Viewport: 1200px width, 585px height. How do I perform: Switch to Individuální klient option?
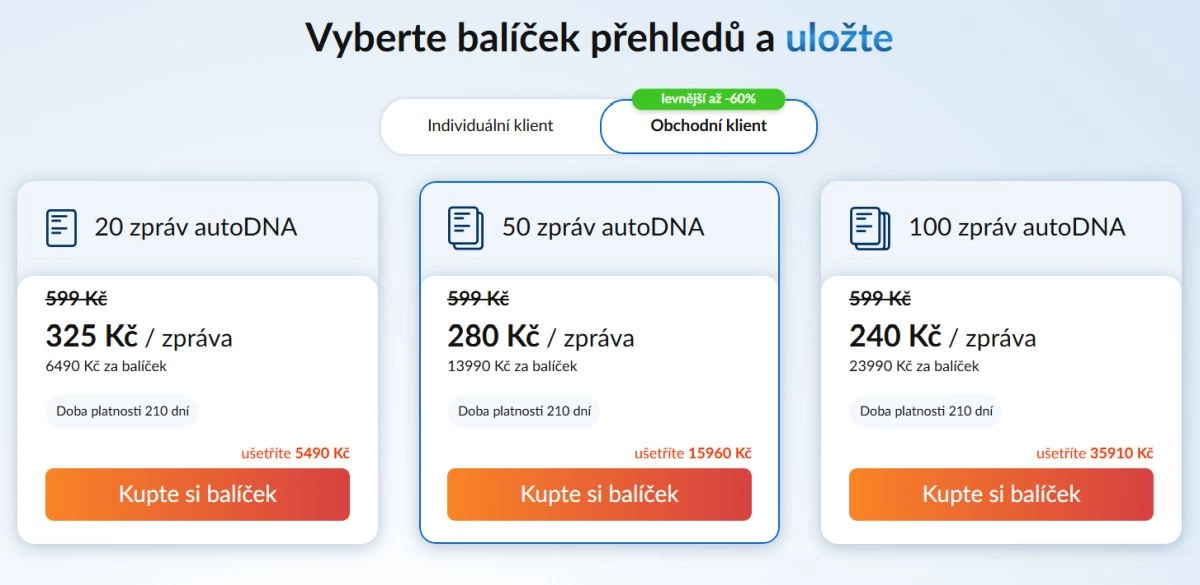[x=490, y=126]
